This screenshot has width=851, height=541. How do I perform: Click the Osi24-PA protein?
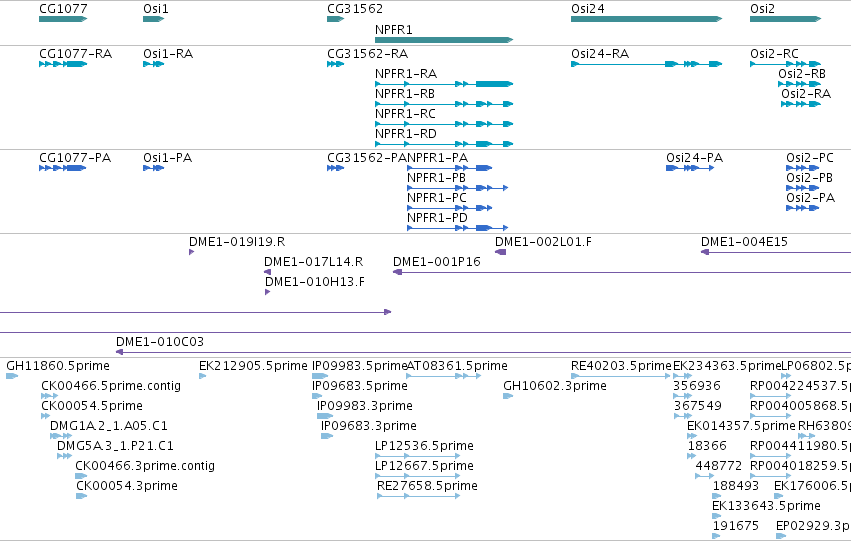[690, 168]
